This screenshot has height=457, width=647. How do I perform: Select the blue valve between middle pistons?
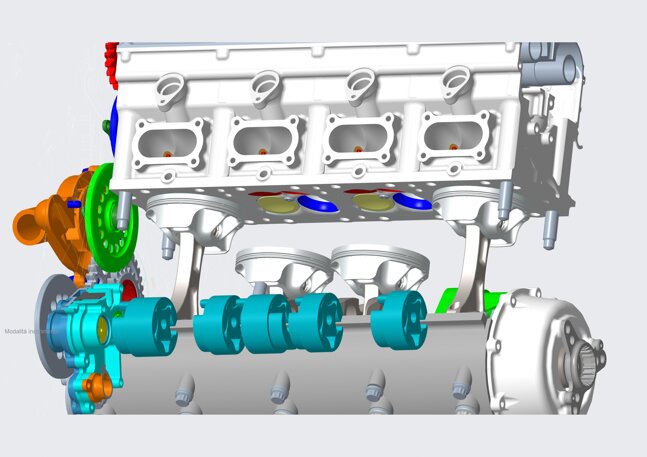[316, 204]
